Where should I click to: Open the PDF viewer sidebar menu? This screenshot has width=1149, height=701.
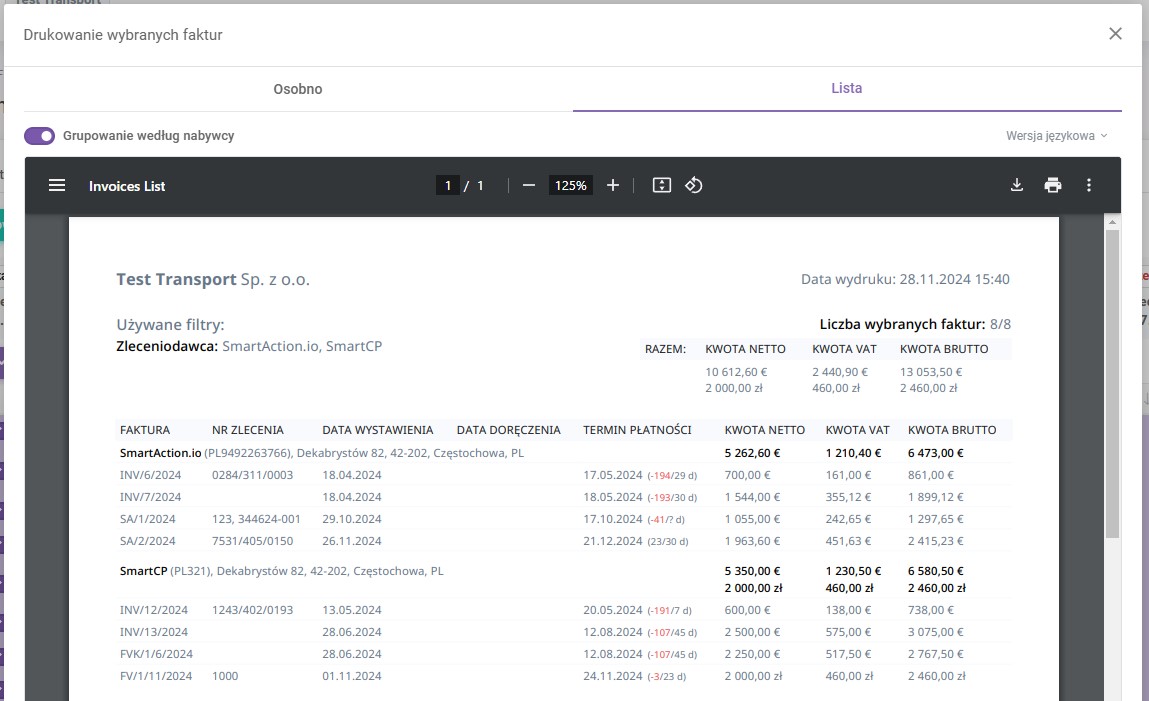pyautogui.click(x=57, y=185)
